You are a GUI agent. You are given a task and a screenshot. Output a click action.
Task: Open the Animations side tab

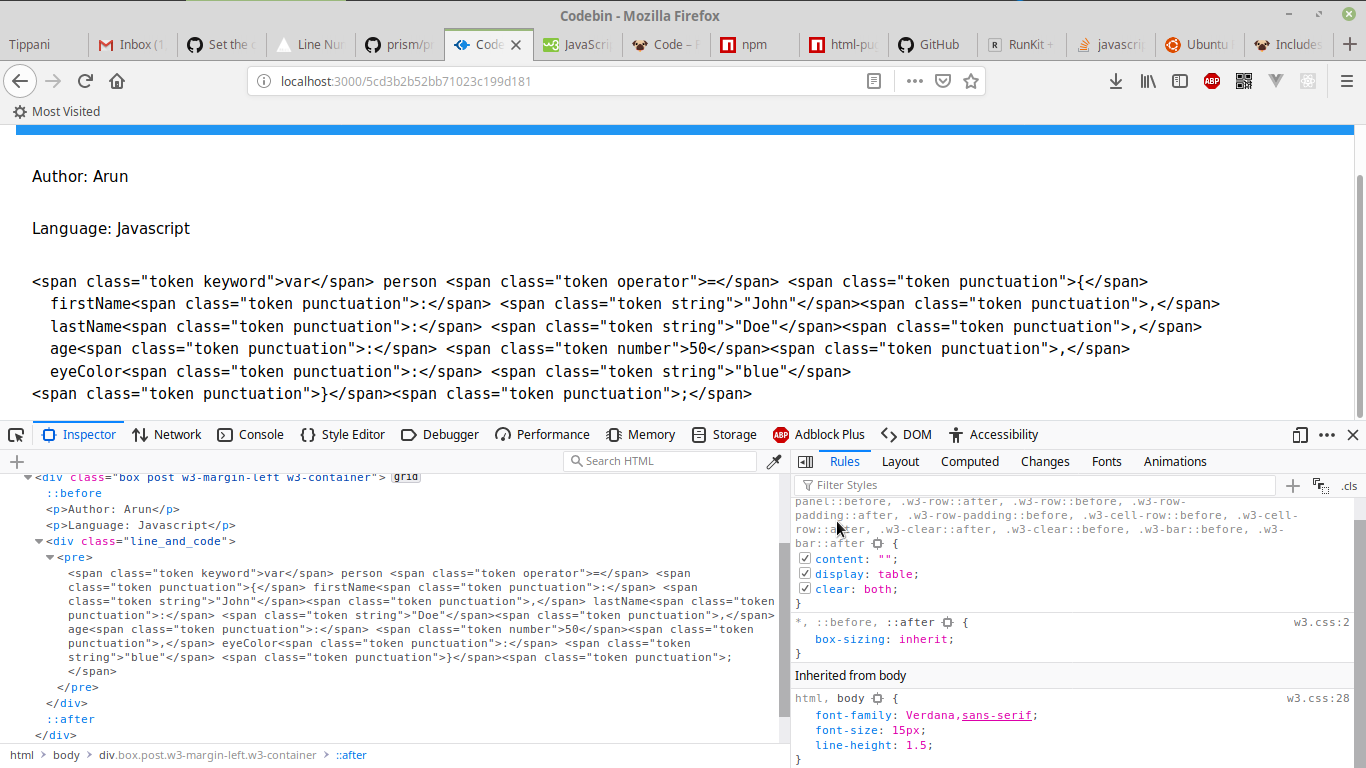1175,461
